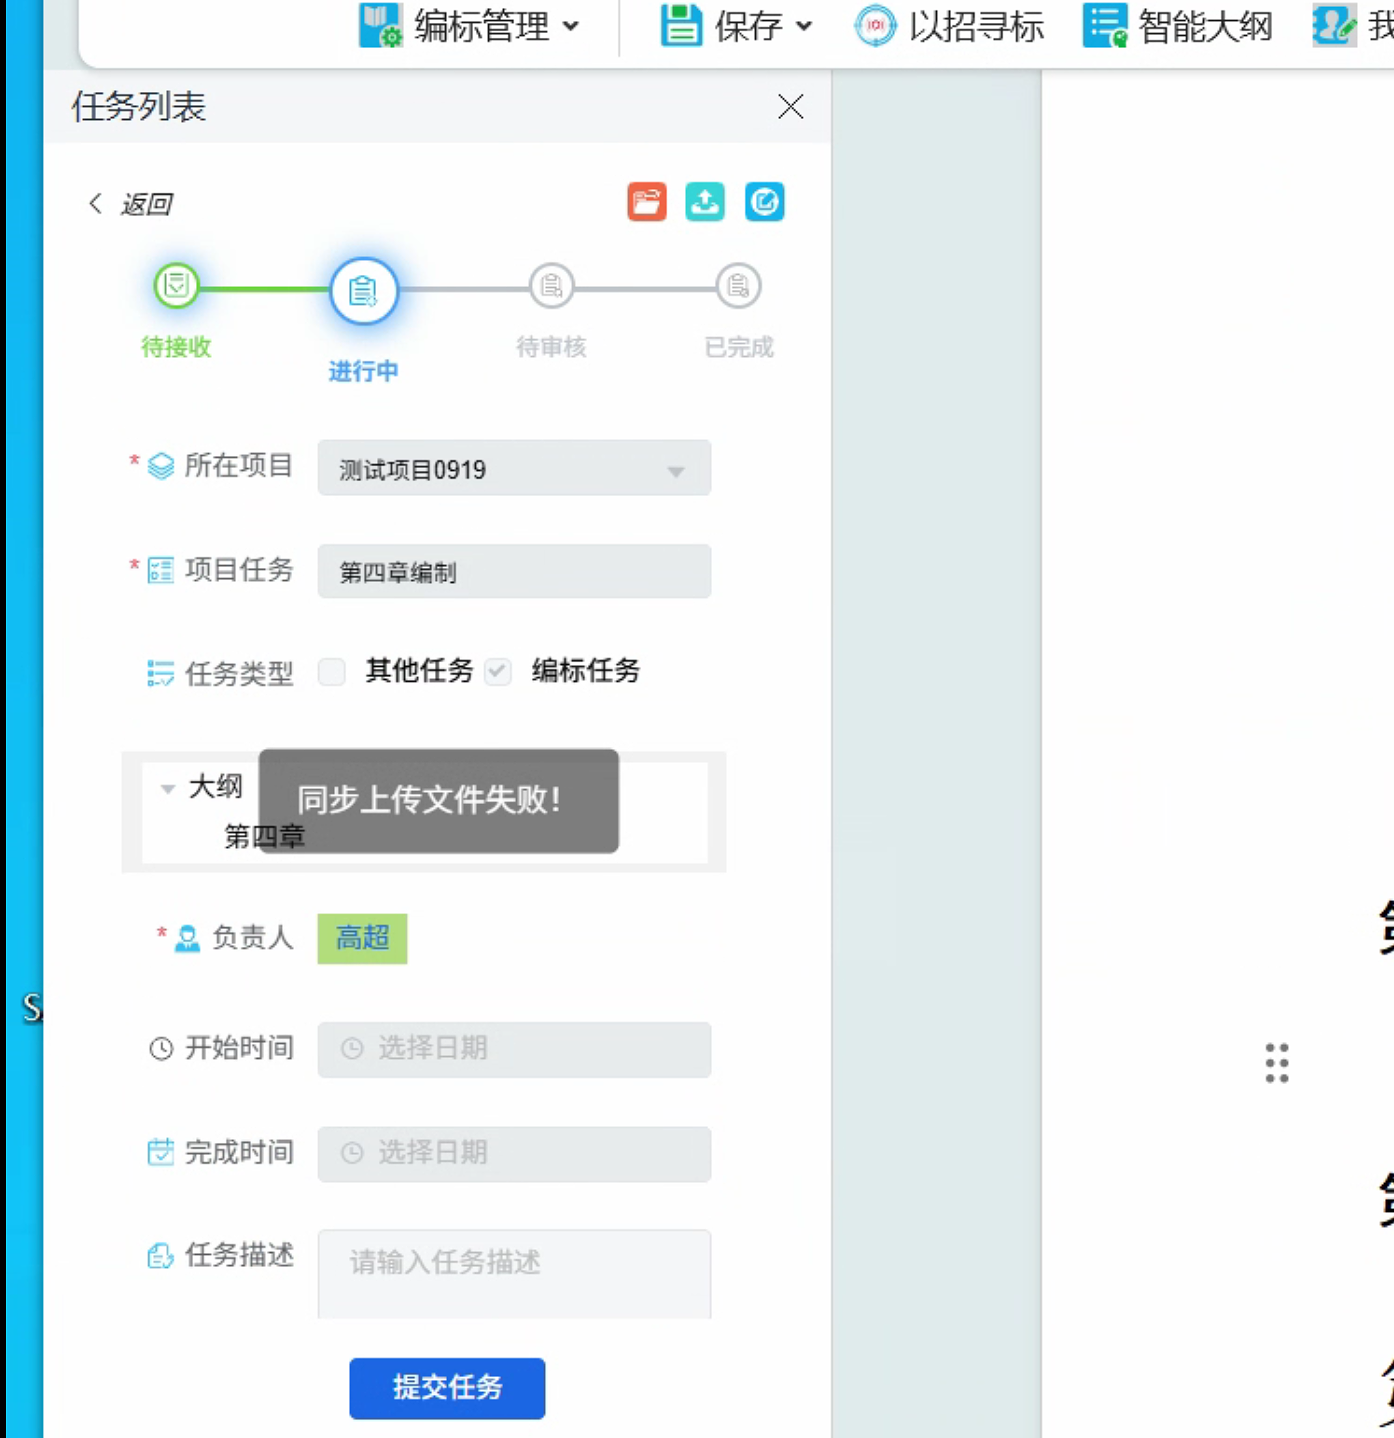Click the 提交任务 button
1394x1438 pixels.
tap(447, 1388)
